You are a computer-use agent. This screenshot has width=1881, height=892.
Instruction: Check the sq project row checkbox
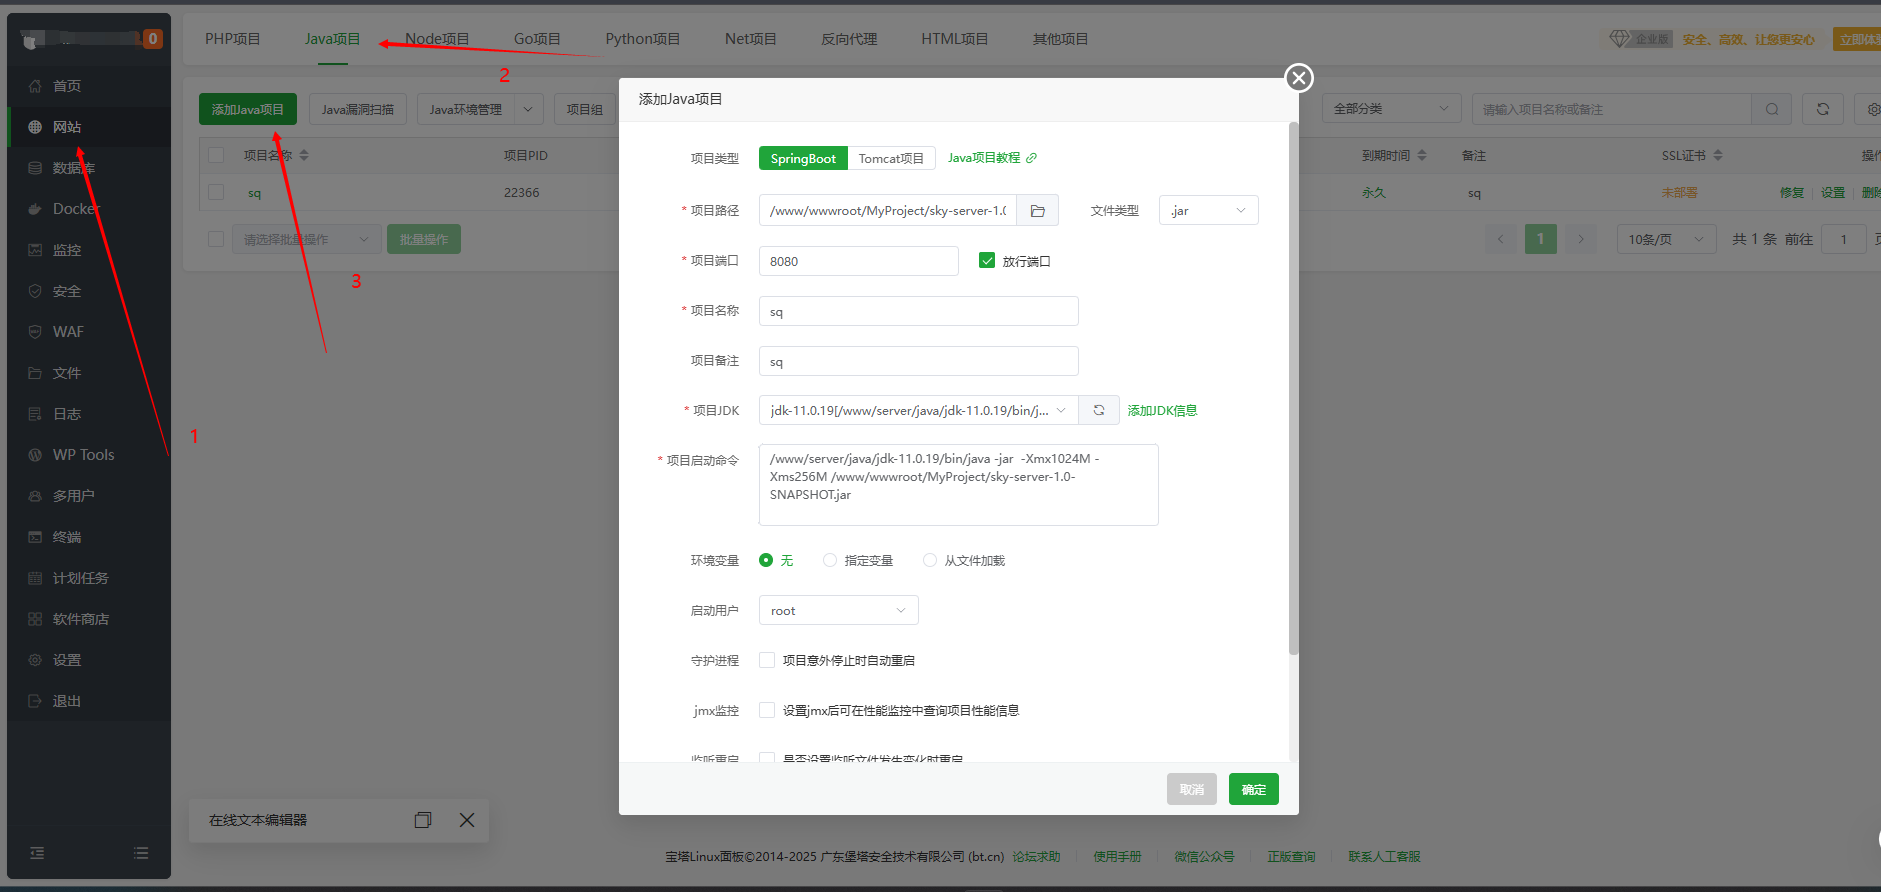[x=216, y=192]
